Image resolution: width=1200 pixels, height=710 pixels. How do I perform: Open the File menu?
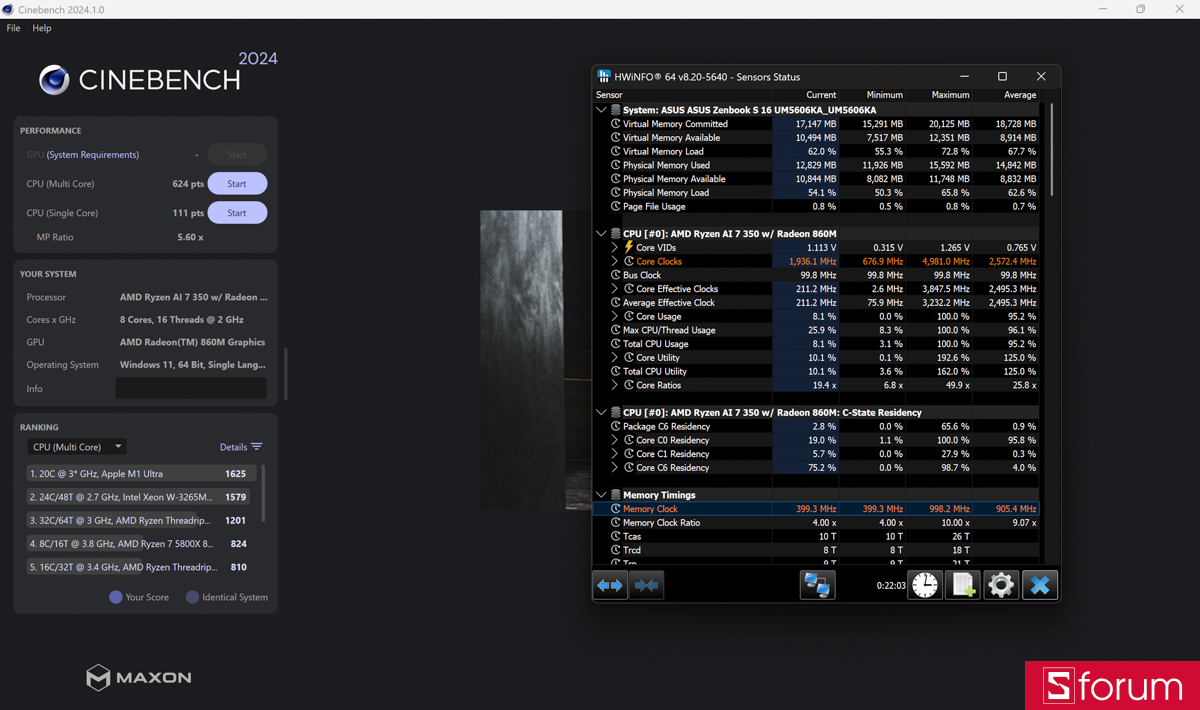click(x=13, y=28)
